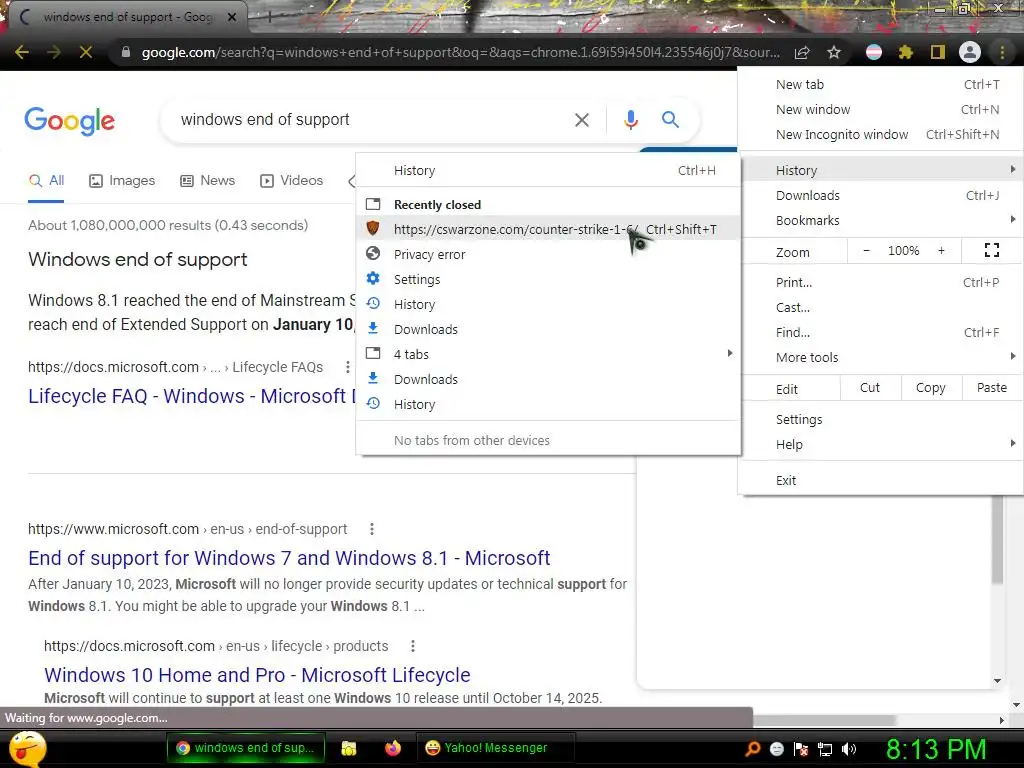Expand the History submenu arrow

point(1012,170)
